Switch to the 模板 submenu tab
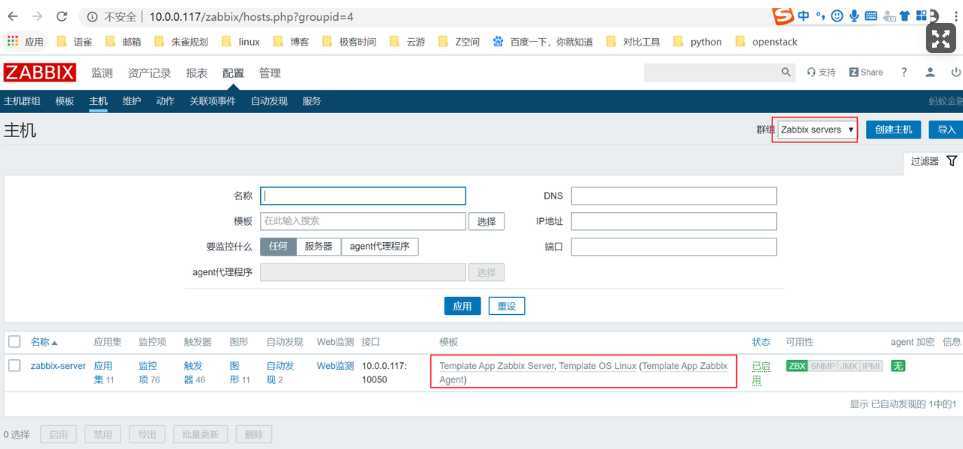This screenshot has width=963, height=449. pyautogui.click(x=64, y=101)
